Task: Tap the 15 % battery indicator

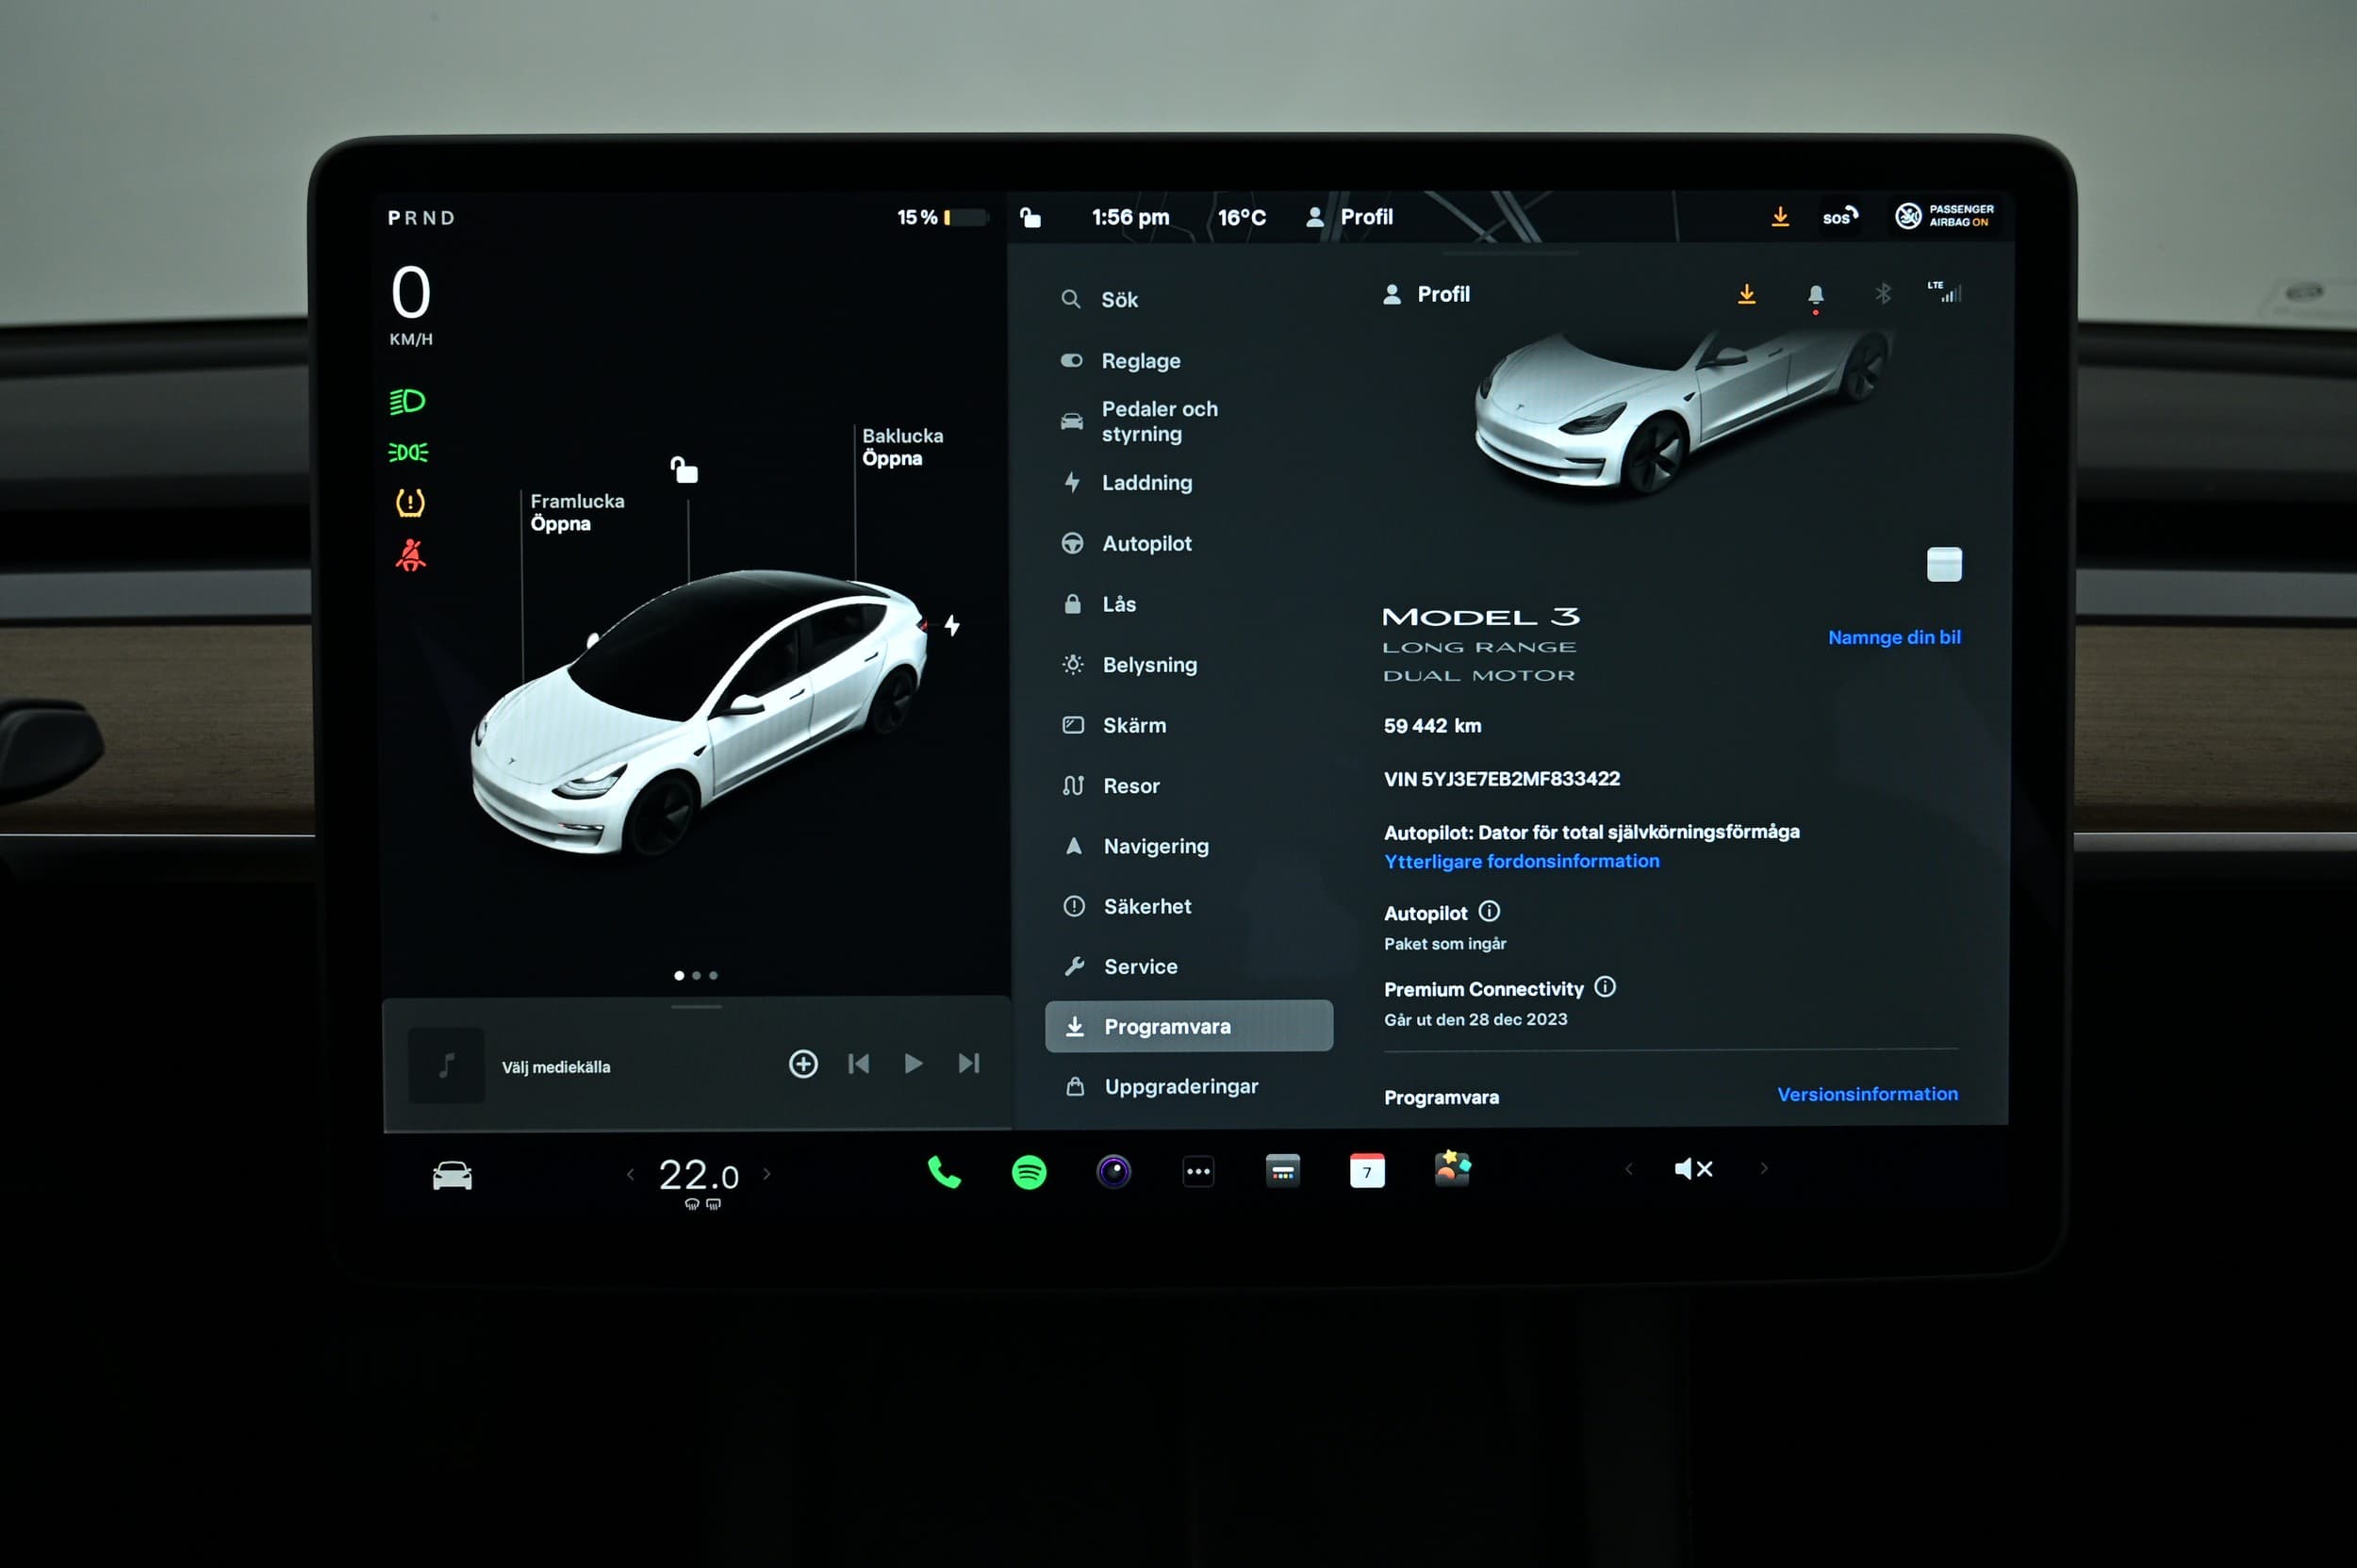Action: pos(941,217)
